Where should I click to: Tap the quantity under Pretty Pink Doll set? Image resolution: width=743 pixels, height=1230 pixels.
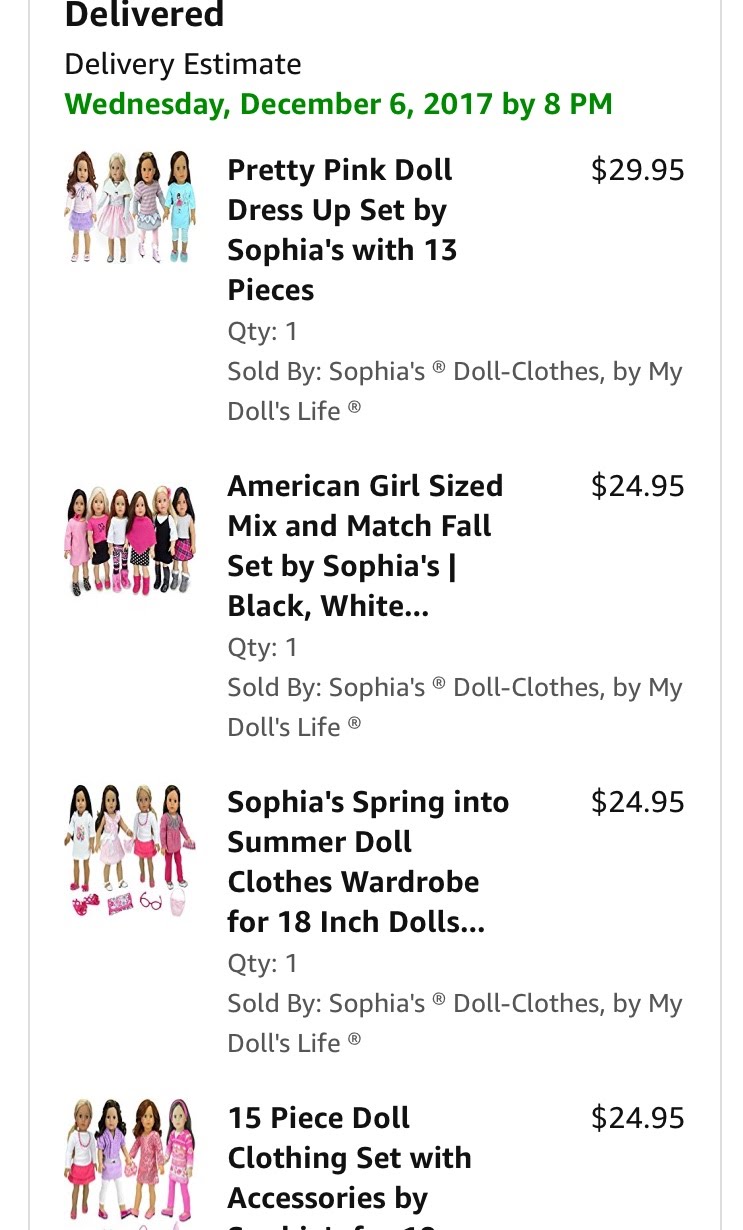[x=263, y=331]
